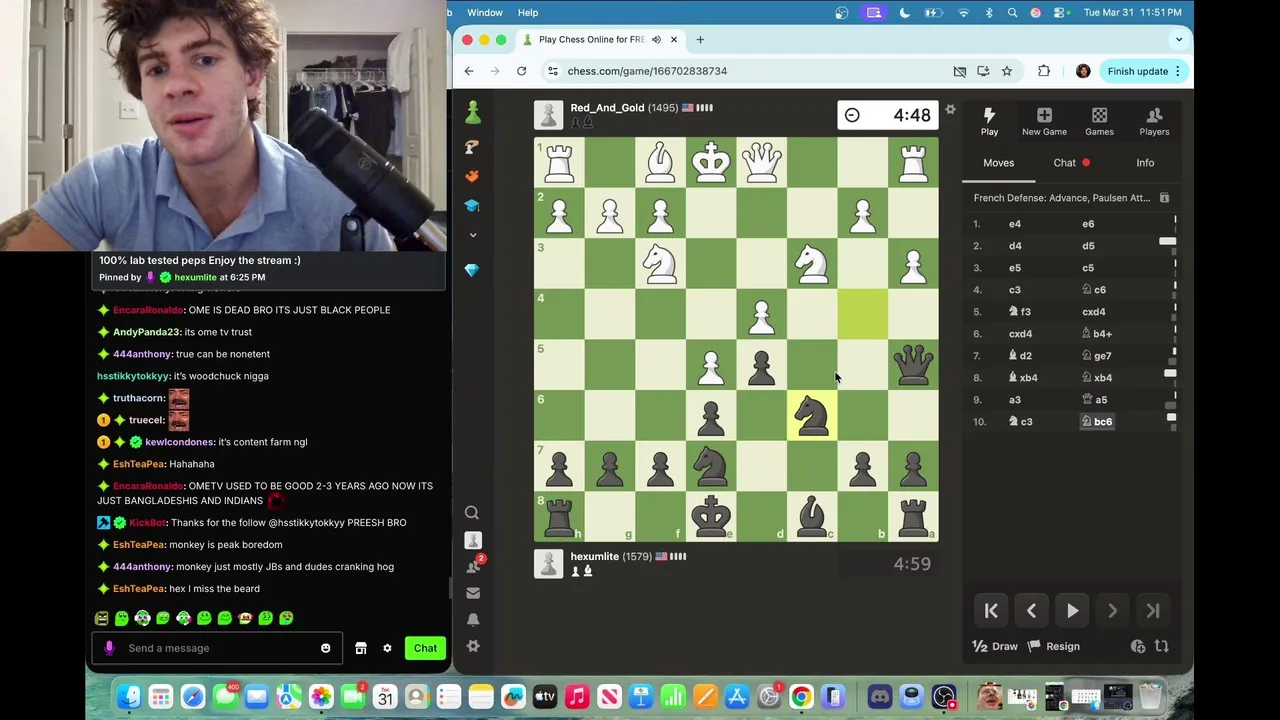Open the chess.com pawn logo home
This screenshot has width=1280, height=720.
473,112
